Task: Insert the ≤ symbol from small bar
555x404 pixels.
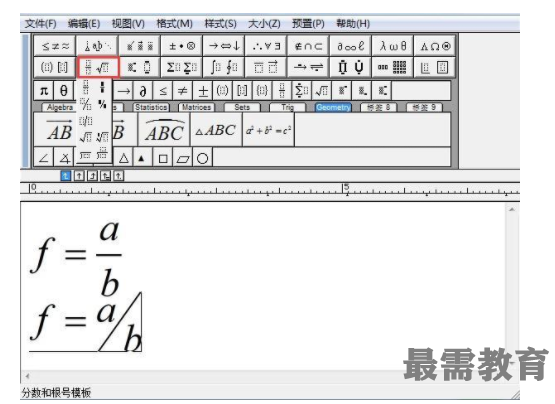Action: point(163,91)
